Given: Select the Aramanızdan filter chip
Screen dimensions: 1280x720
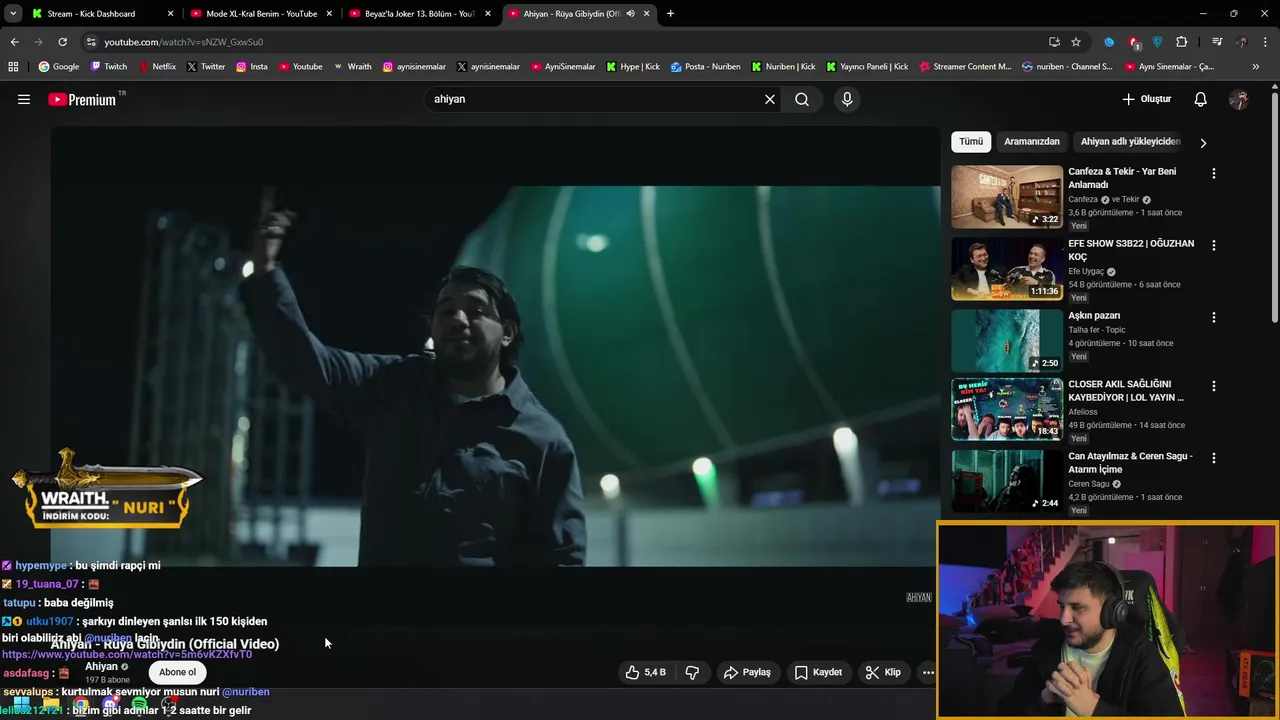Looking at the screenshot, I should click(x=1031, y=142).
